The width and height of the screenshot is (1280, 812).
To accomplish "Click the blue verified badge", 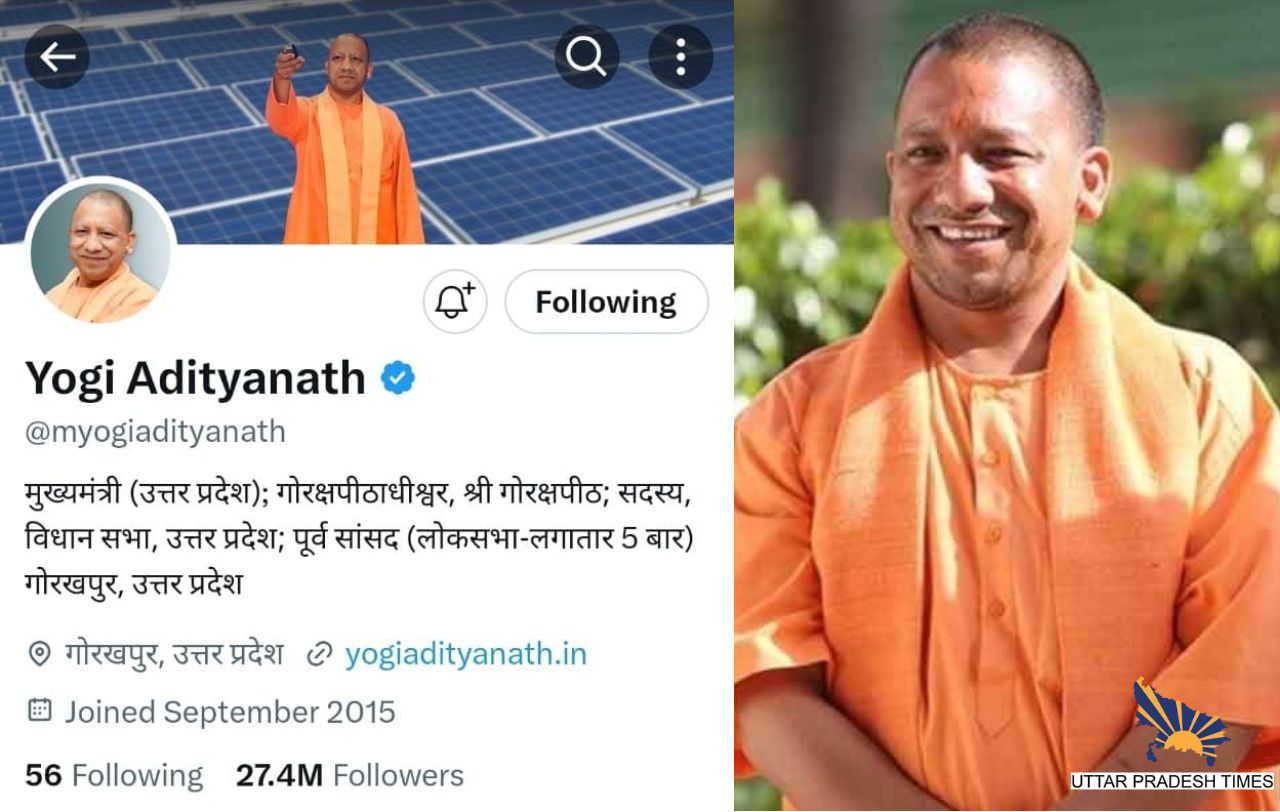I will tap(398, 378).
